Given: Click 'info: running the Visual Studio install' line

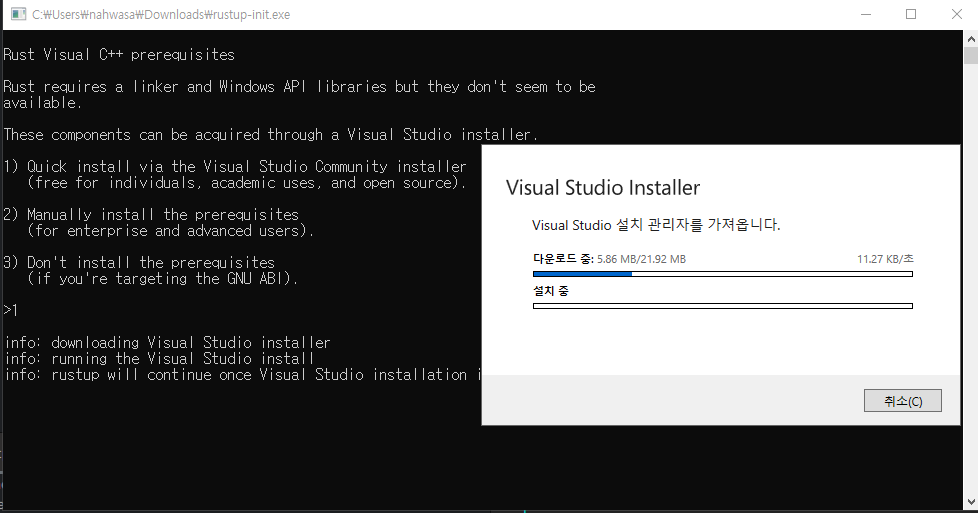Looking at the screenshot, I should click(159, 359).
